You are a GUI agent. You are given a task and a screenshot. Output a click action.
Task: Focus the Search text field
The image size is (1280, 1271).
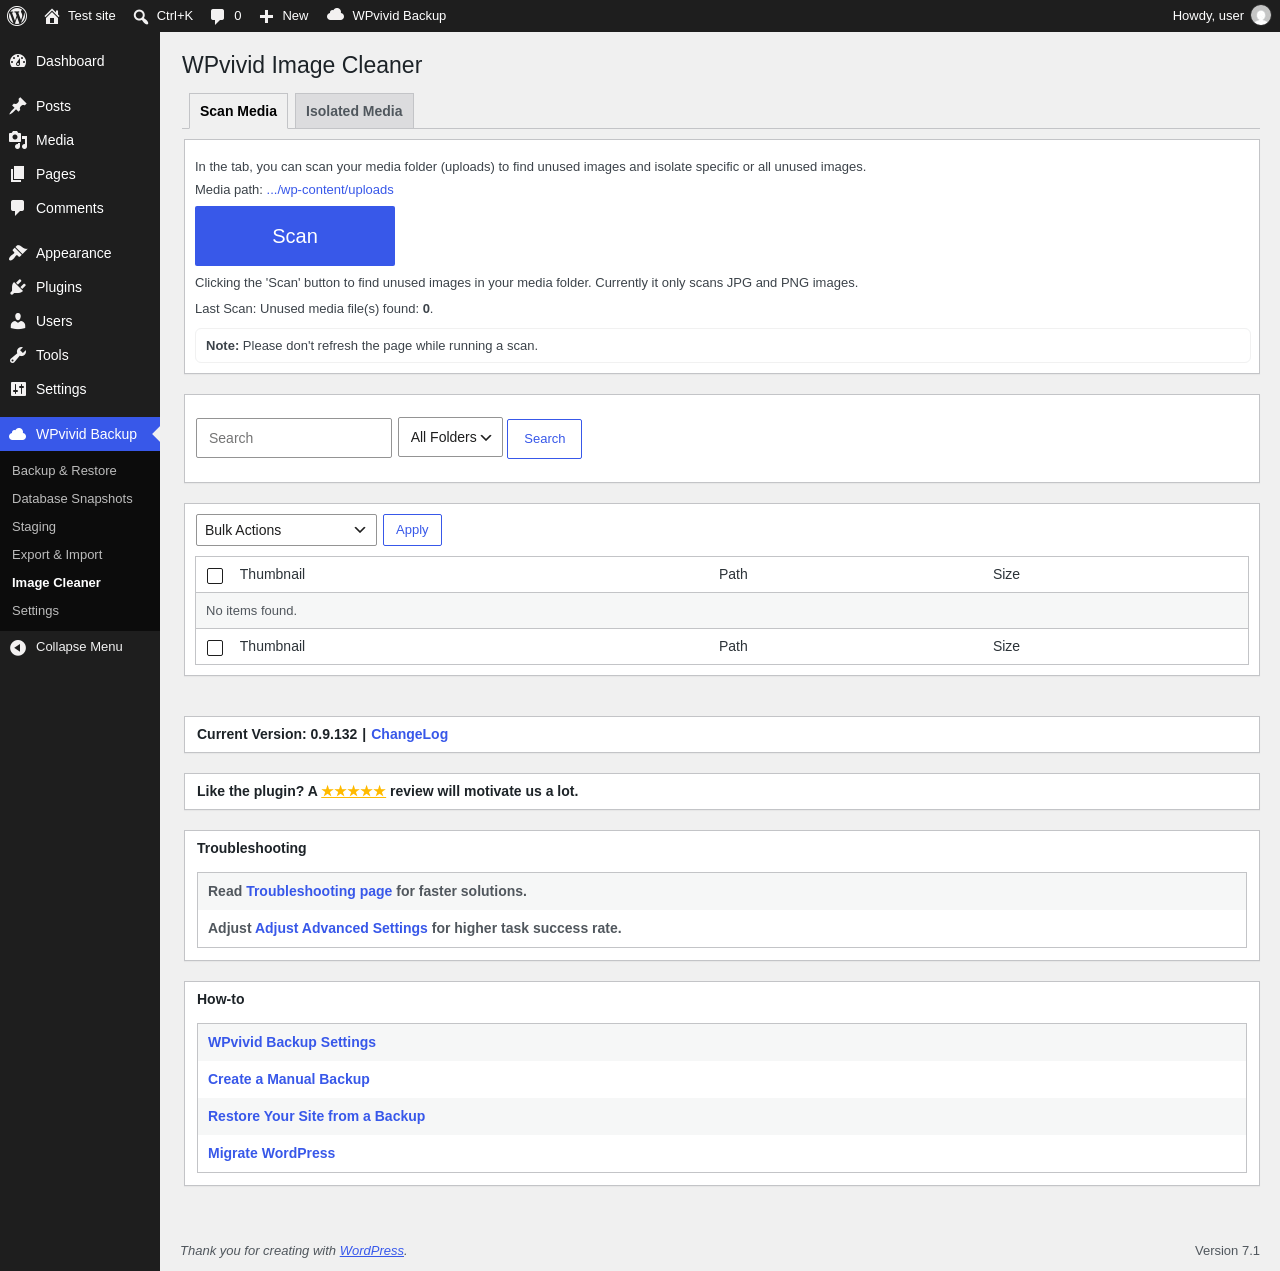(294, 438)
